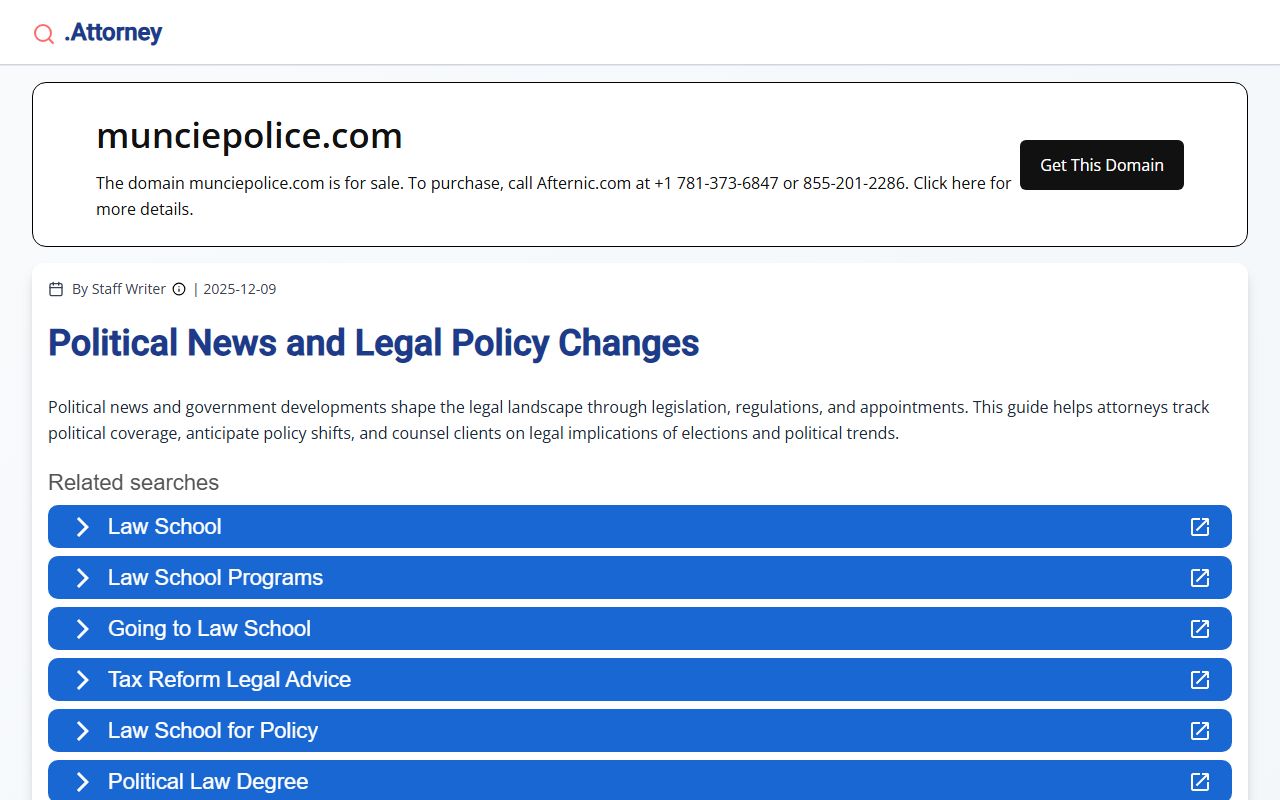Open the Law School related search
Image resolution: width=1280 pixels, height=800 pixels.
640,527
